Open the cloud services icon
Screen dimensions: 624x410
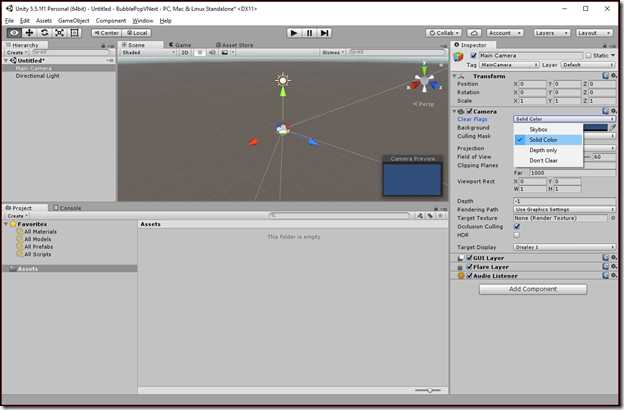474,33
